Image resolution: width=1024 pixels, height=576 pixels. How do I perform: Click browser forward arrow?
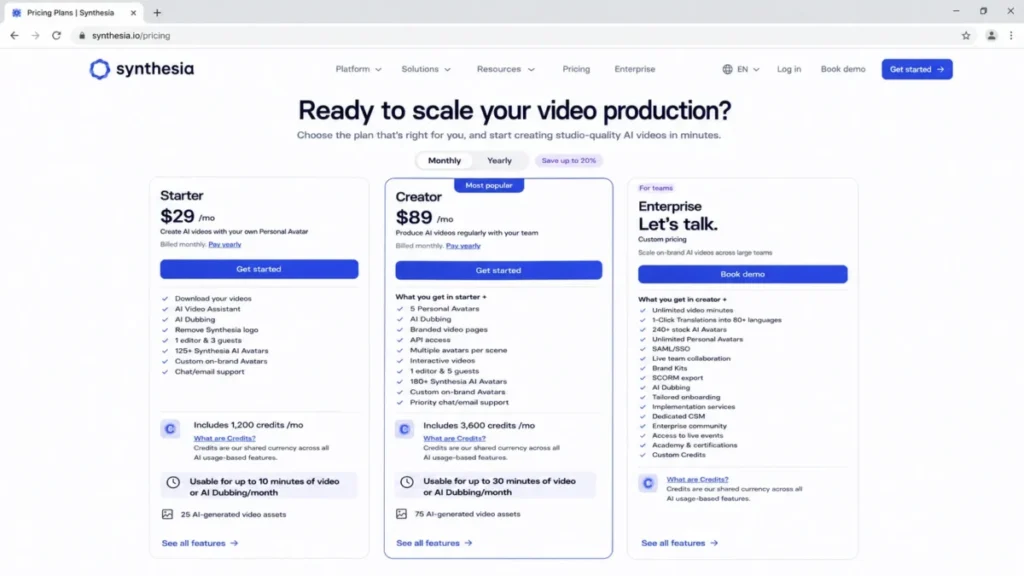35,35
